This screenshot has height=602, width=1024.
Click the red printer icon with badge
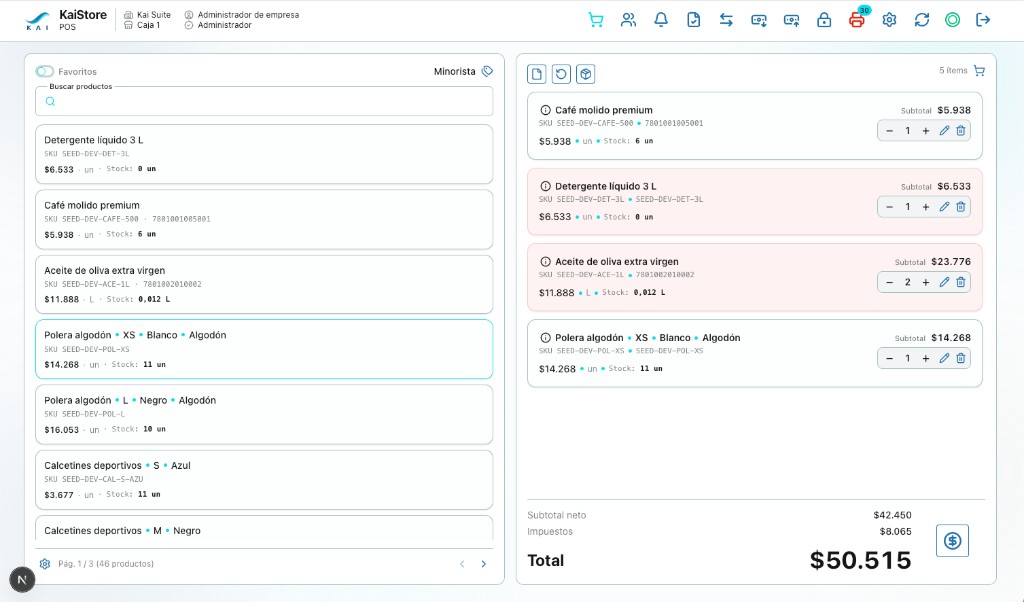857,20
